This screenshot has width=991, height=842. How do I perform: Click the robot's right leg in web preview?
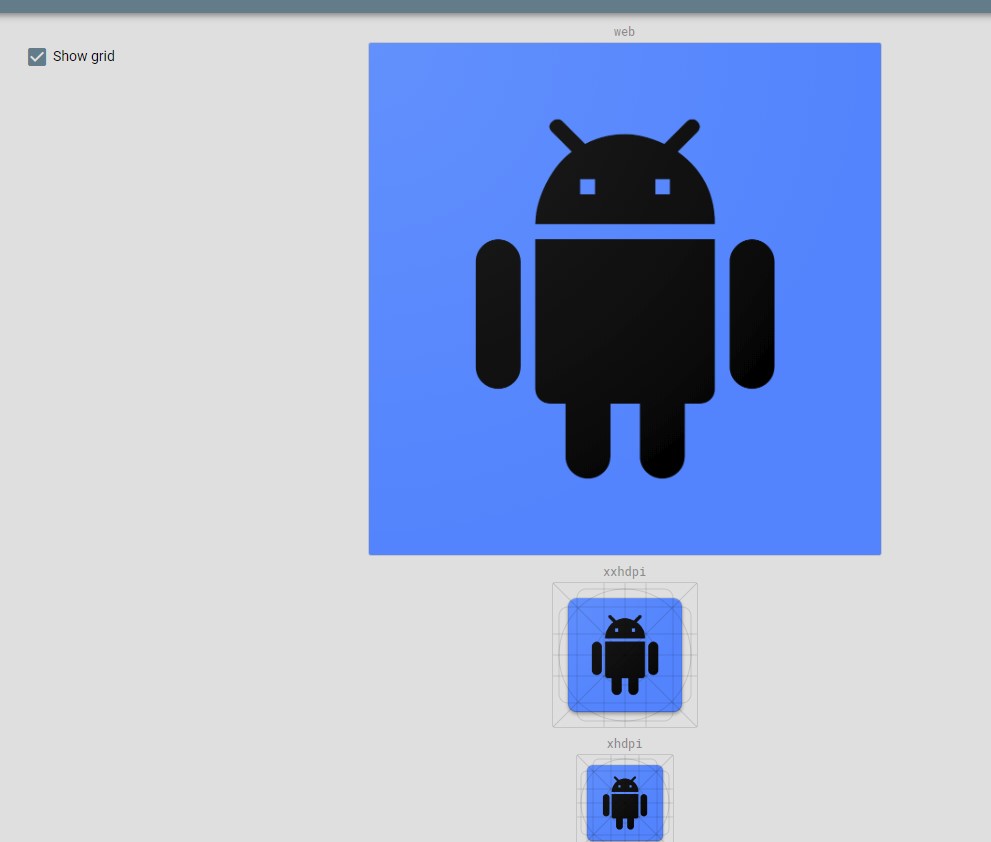click(x=662, y=440)
